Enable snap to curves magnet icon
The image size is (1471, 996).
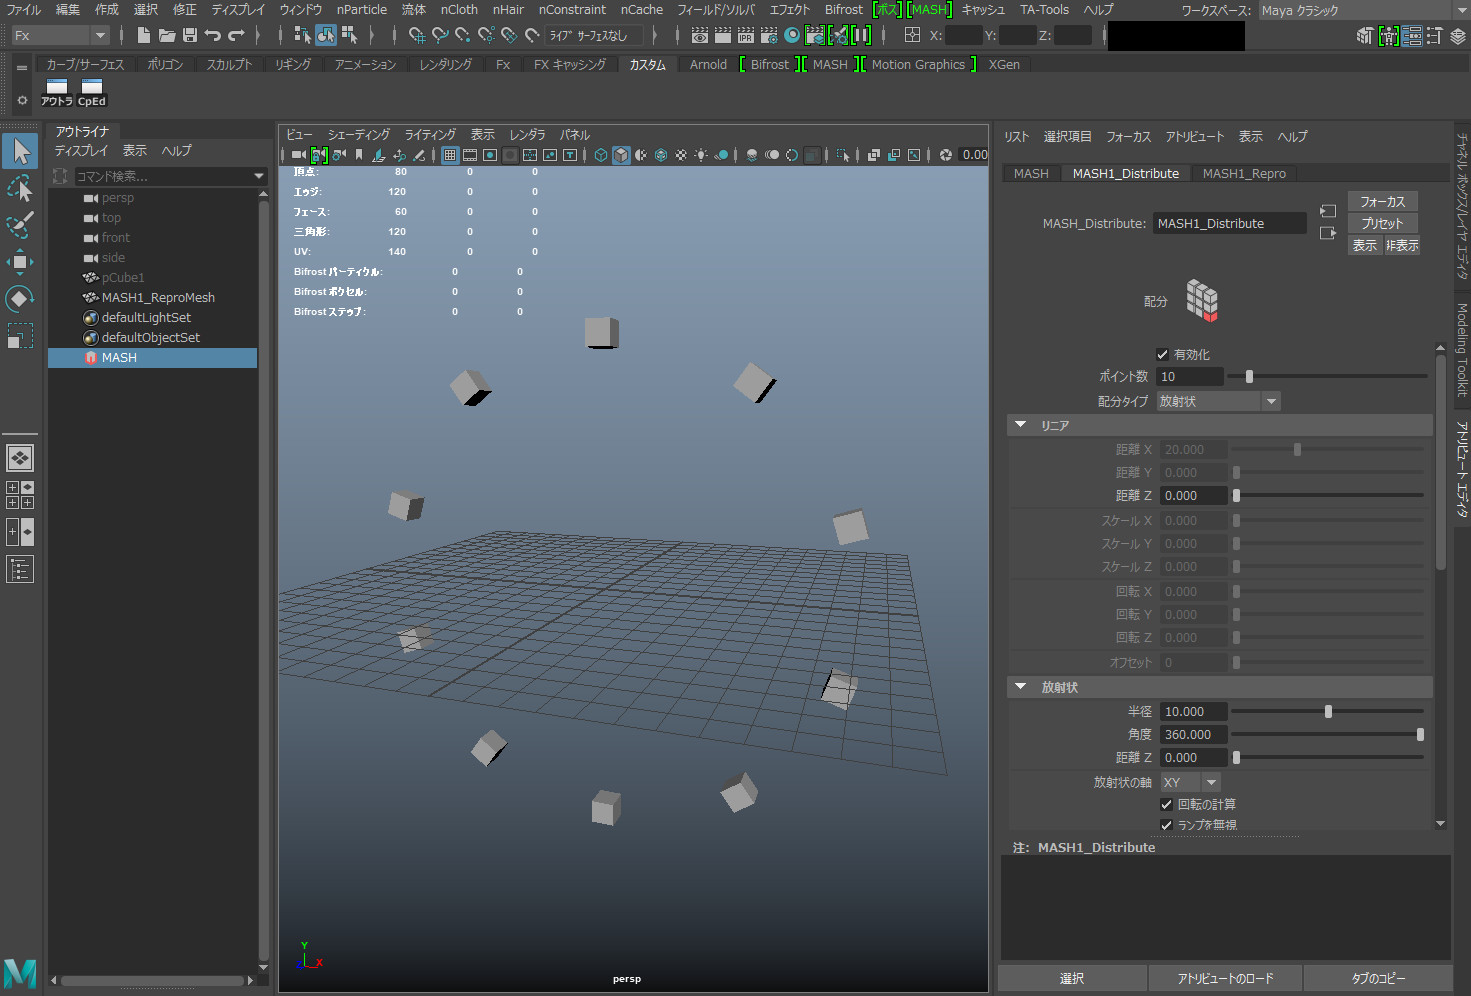440,35
